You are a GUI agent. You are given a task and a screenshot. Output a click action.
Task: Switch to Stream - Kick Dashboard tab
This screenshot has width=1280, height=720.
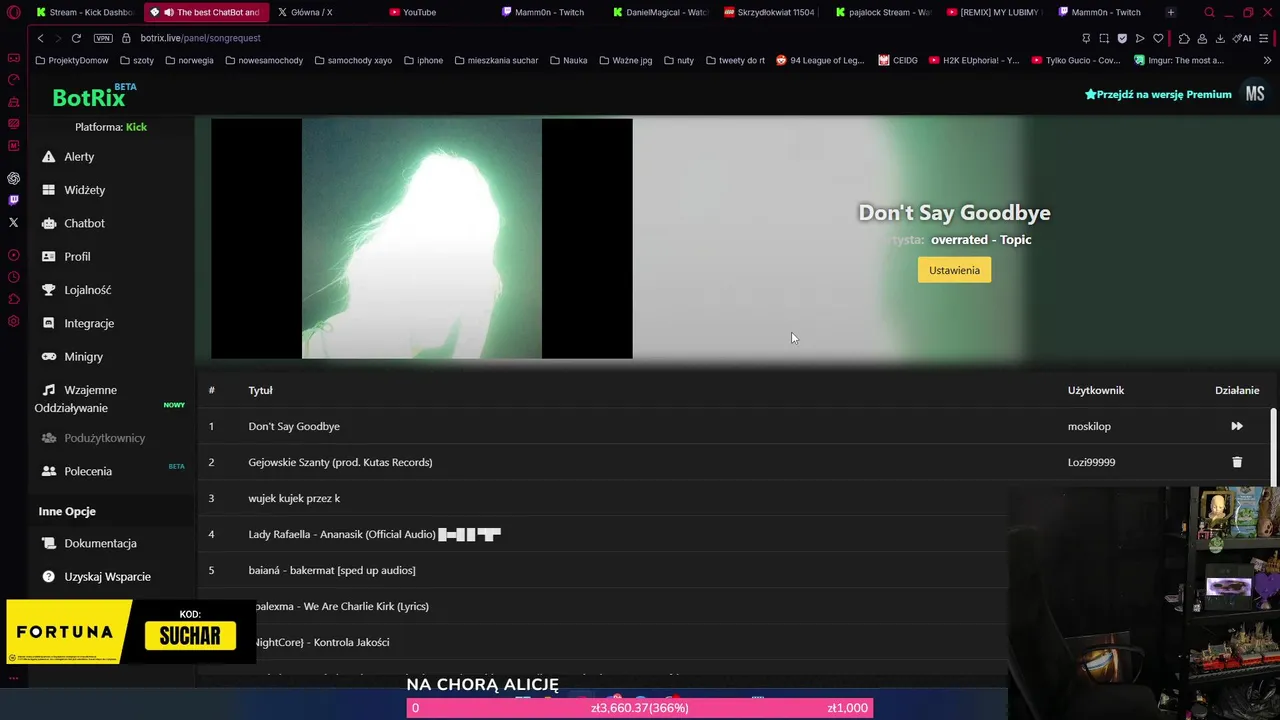[x=84, y=12]
